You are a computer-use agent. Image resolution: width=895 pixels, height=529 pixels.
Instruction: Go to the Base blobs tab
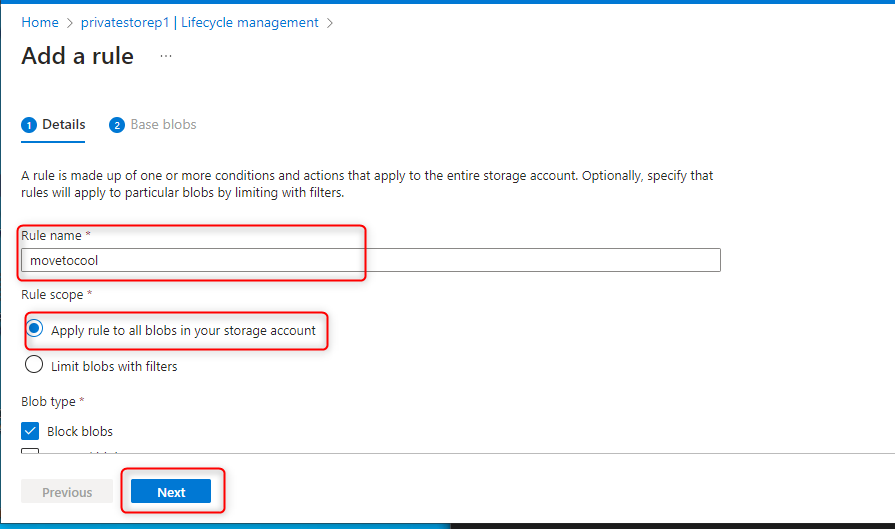coord(163,125)
